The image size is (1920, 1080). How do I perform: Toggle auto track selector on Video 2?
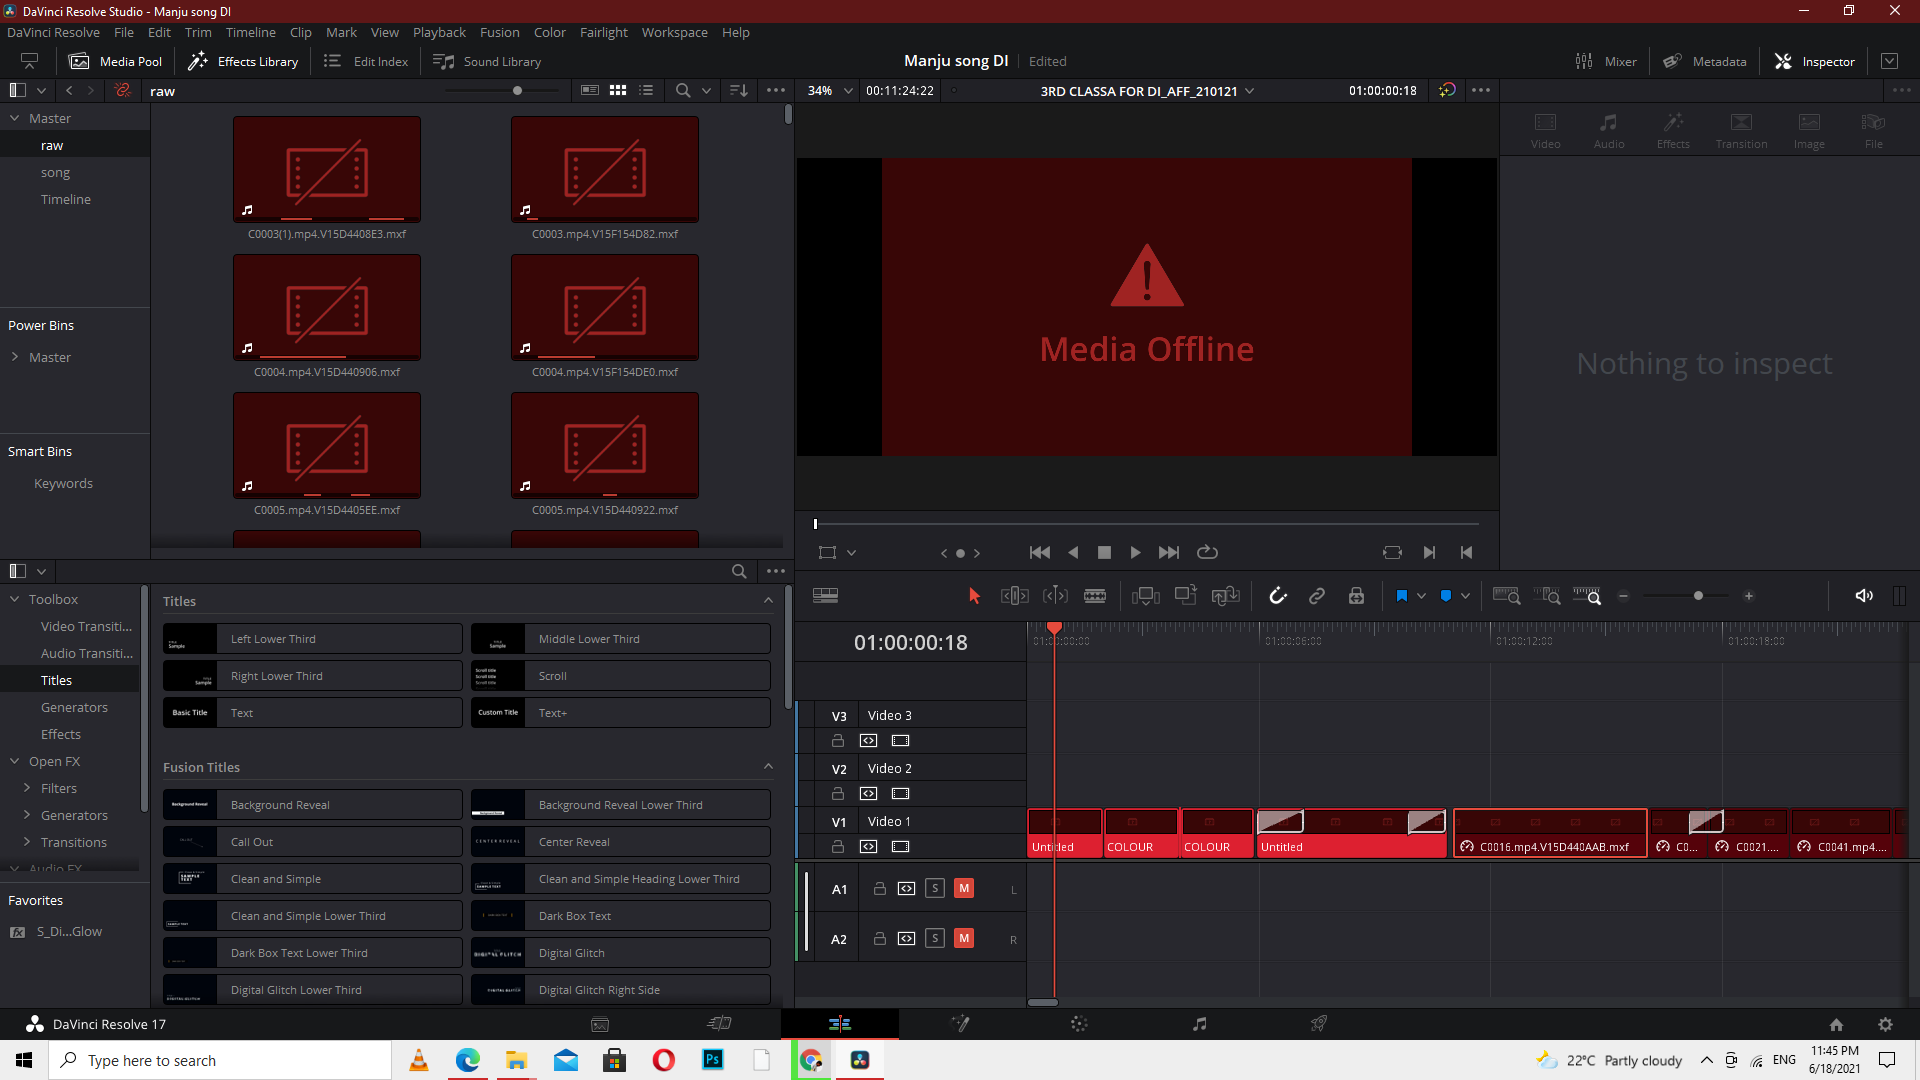coord(869,794)
